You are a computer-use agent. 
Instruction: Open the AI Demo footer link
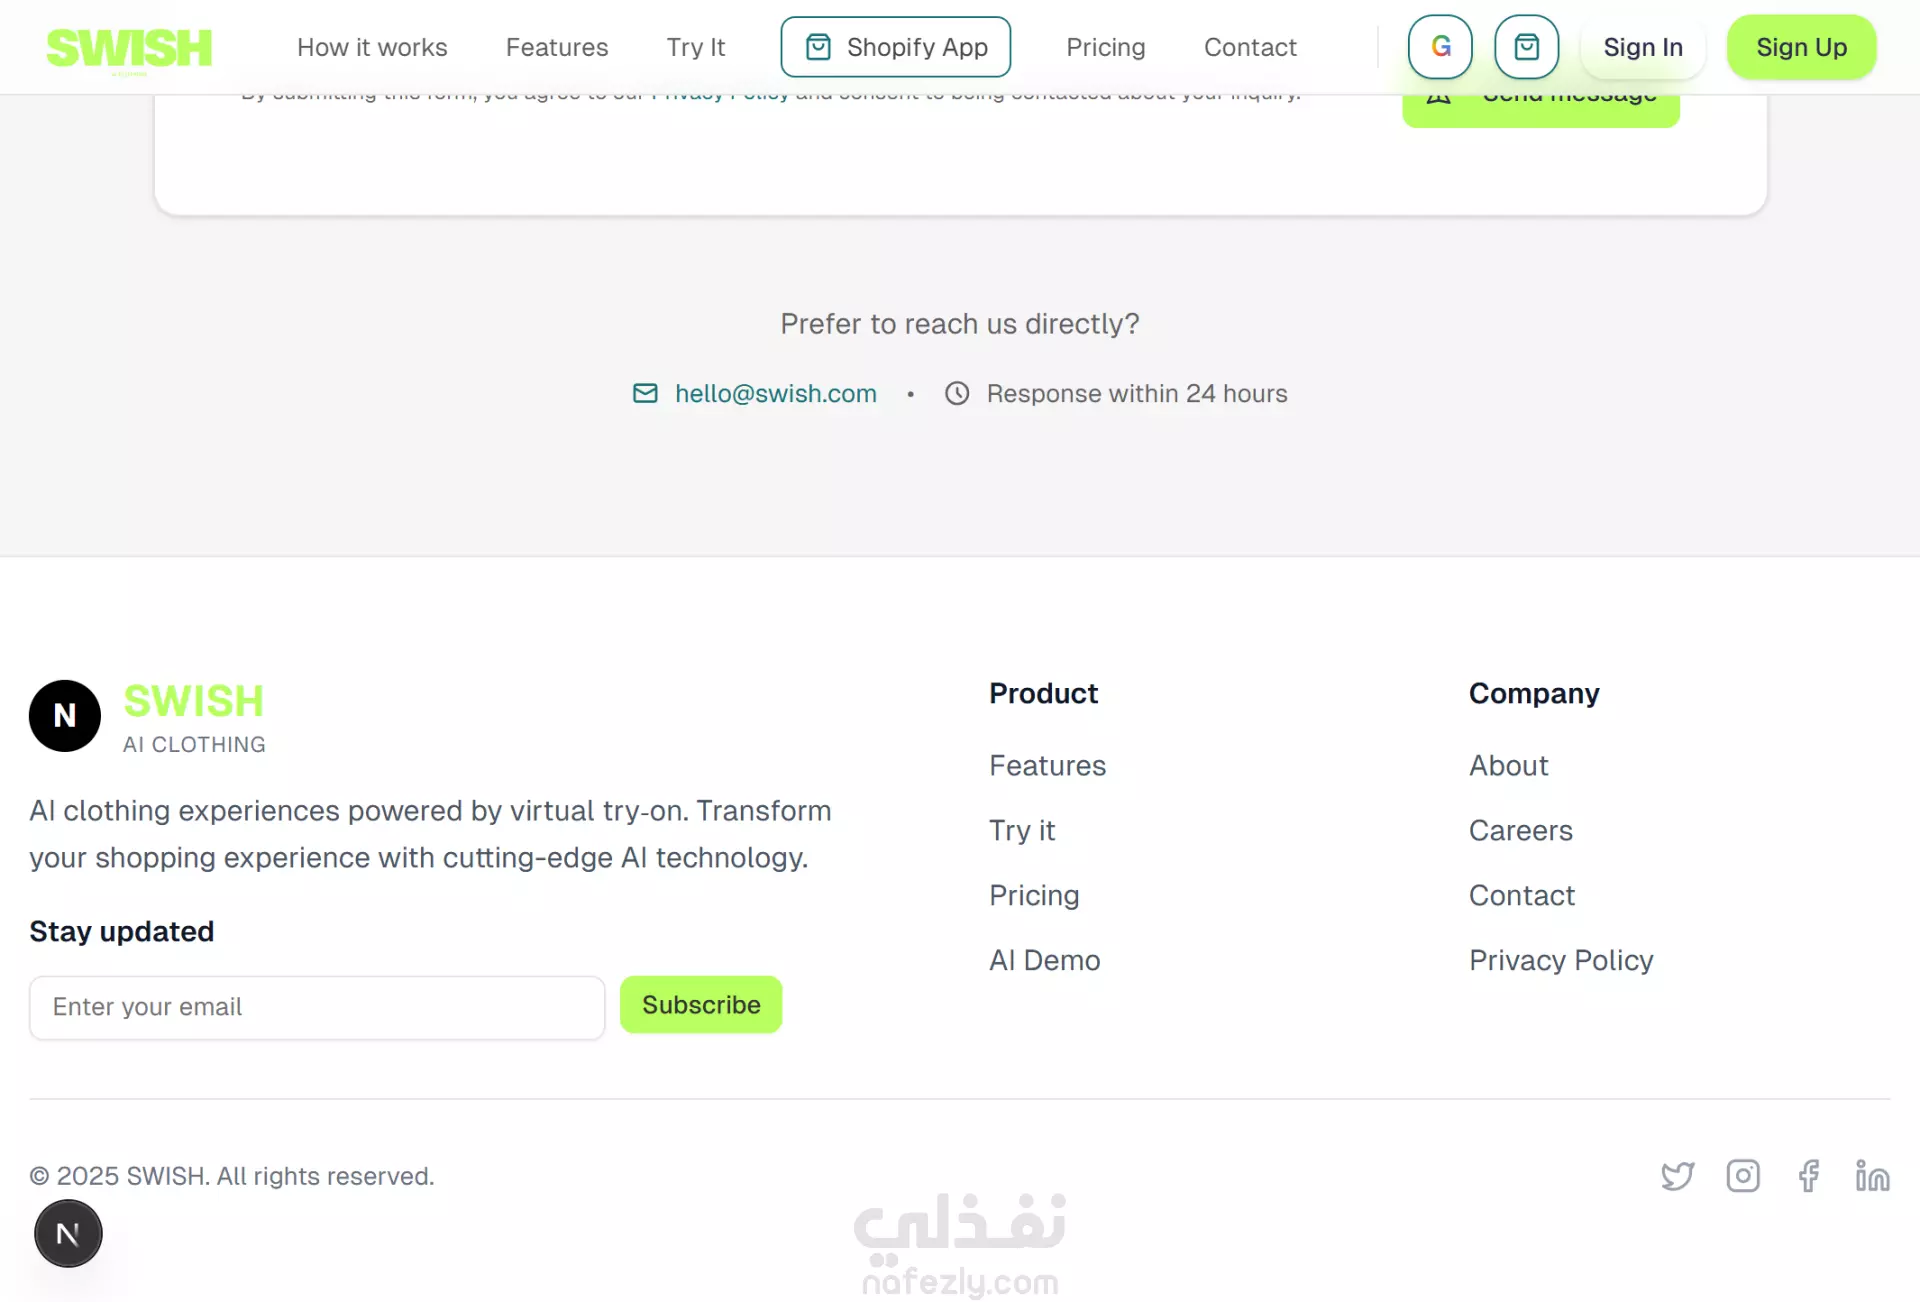pyautogui.click(x=1044, y=960)
